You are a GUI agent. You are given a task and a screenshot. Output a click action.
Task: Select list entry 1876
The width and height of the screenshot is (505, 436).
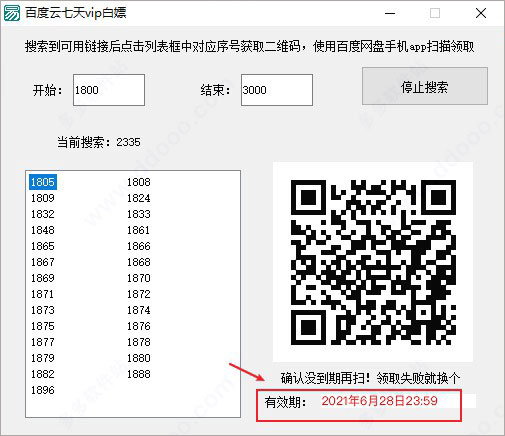click(139, 326)
